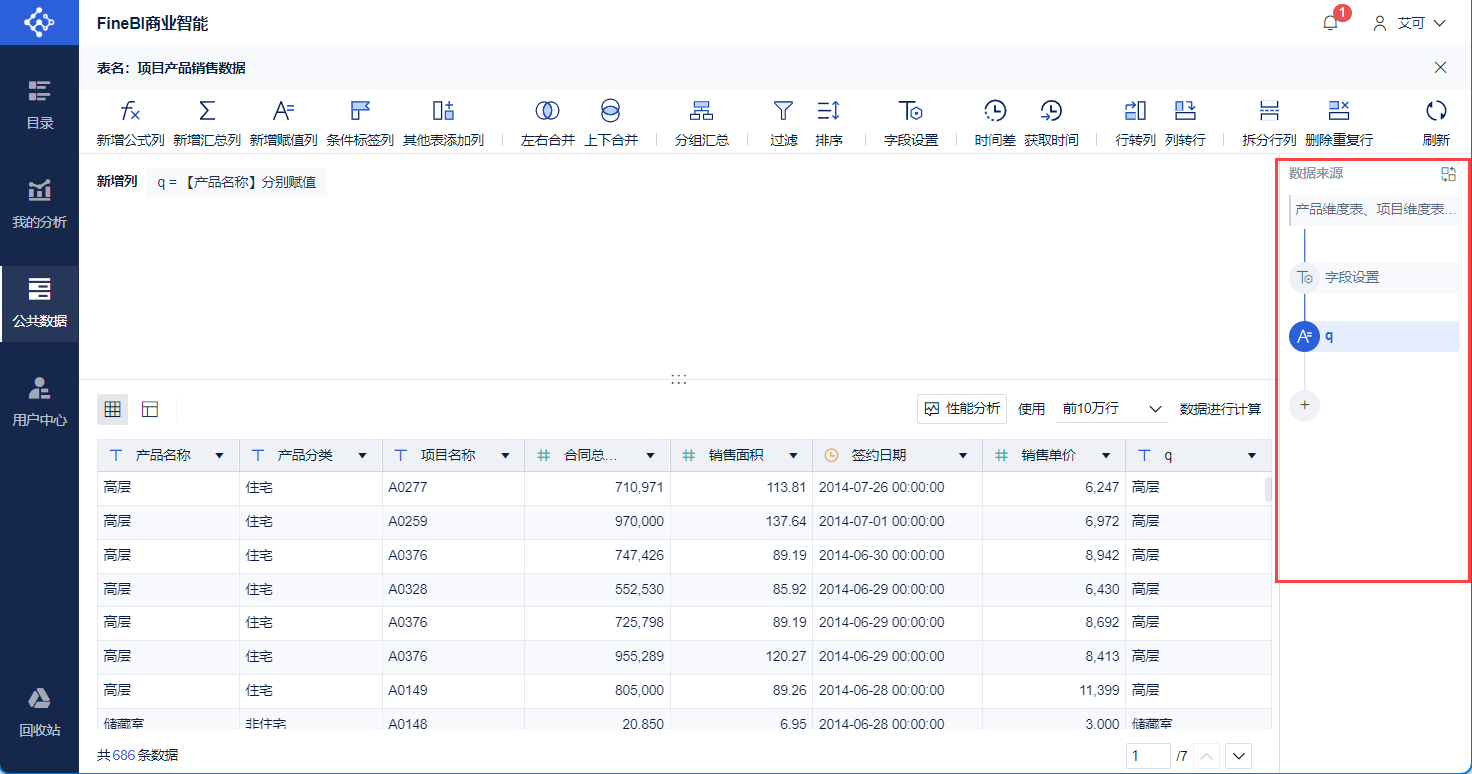Add a new step with the plus icon
1472x774 pixels.
tap(1304, 406)
